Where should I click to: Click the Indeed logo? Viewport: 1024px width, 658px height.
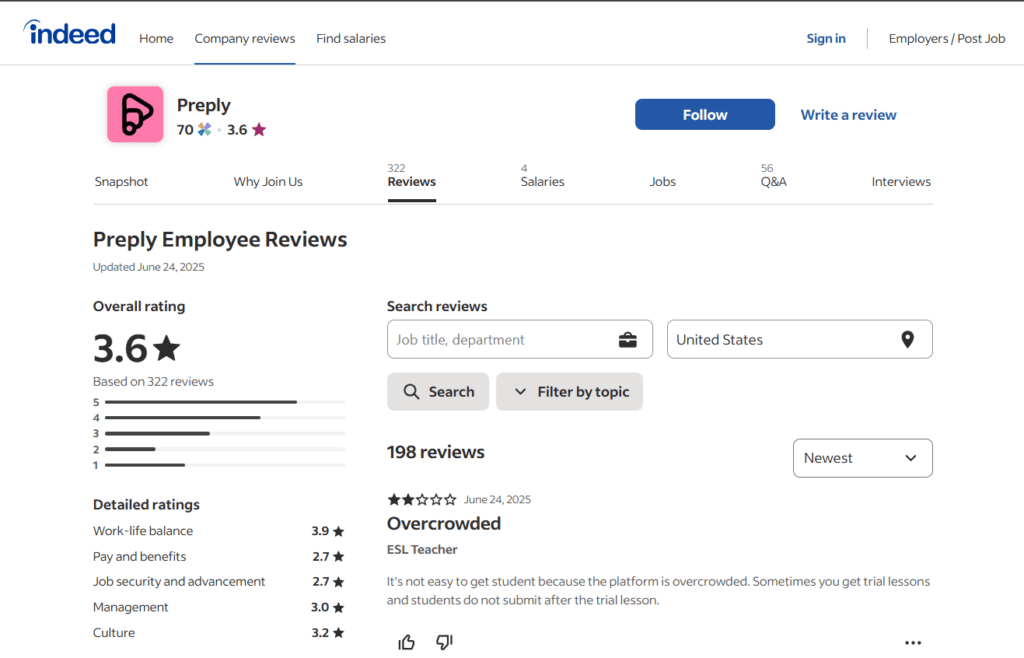tap(70, 34)
